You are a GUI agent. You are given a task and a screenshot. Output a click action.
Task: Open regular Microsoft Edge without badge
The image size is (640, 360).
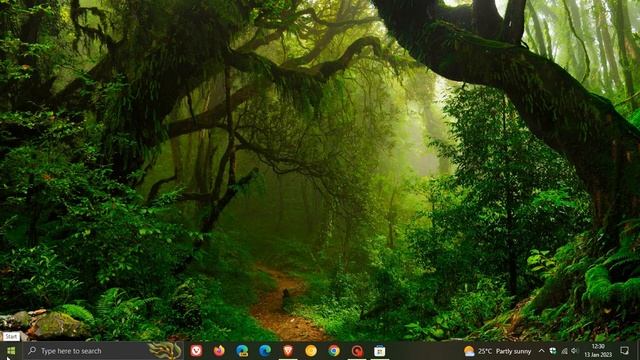tap(265, 351)
